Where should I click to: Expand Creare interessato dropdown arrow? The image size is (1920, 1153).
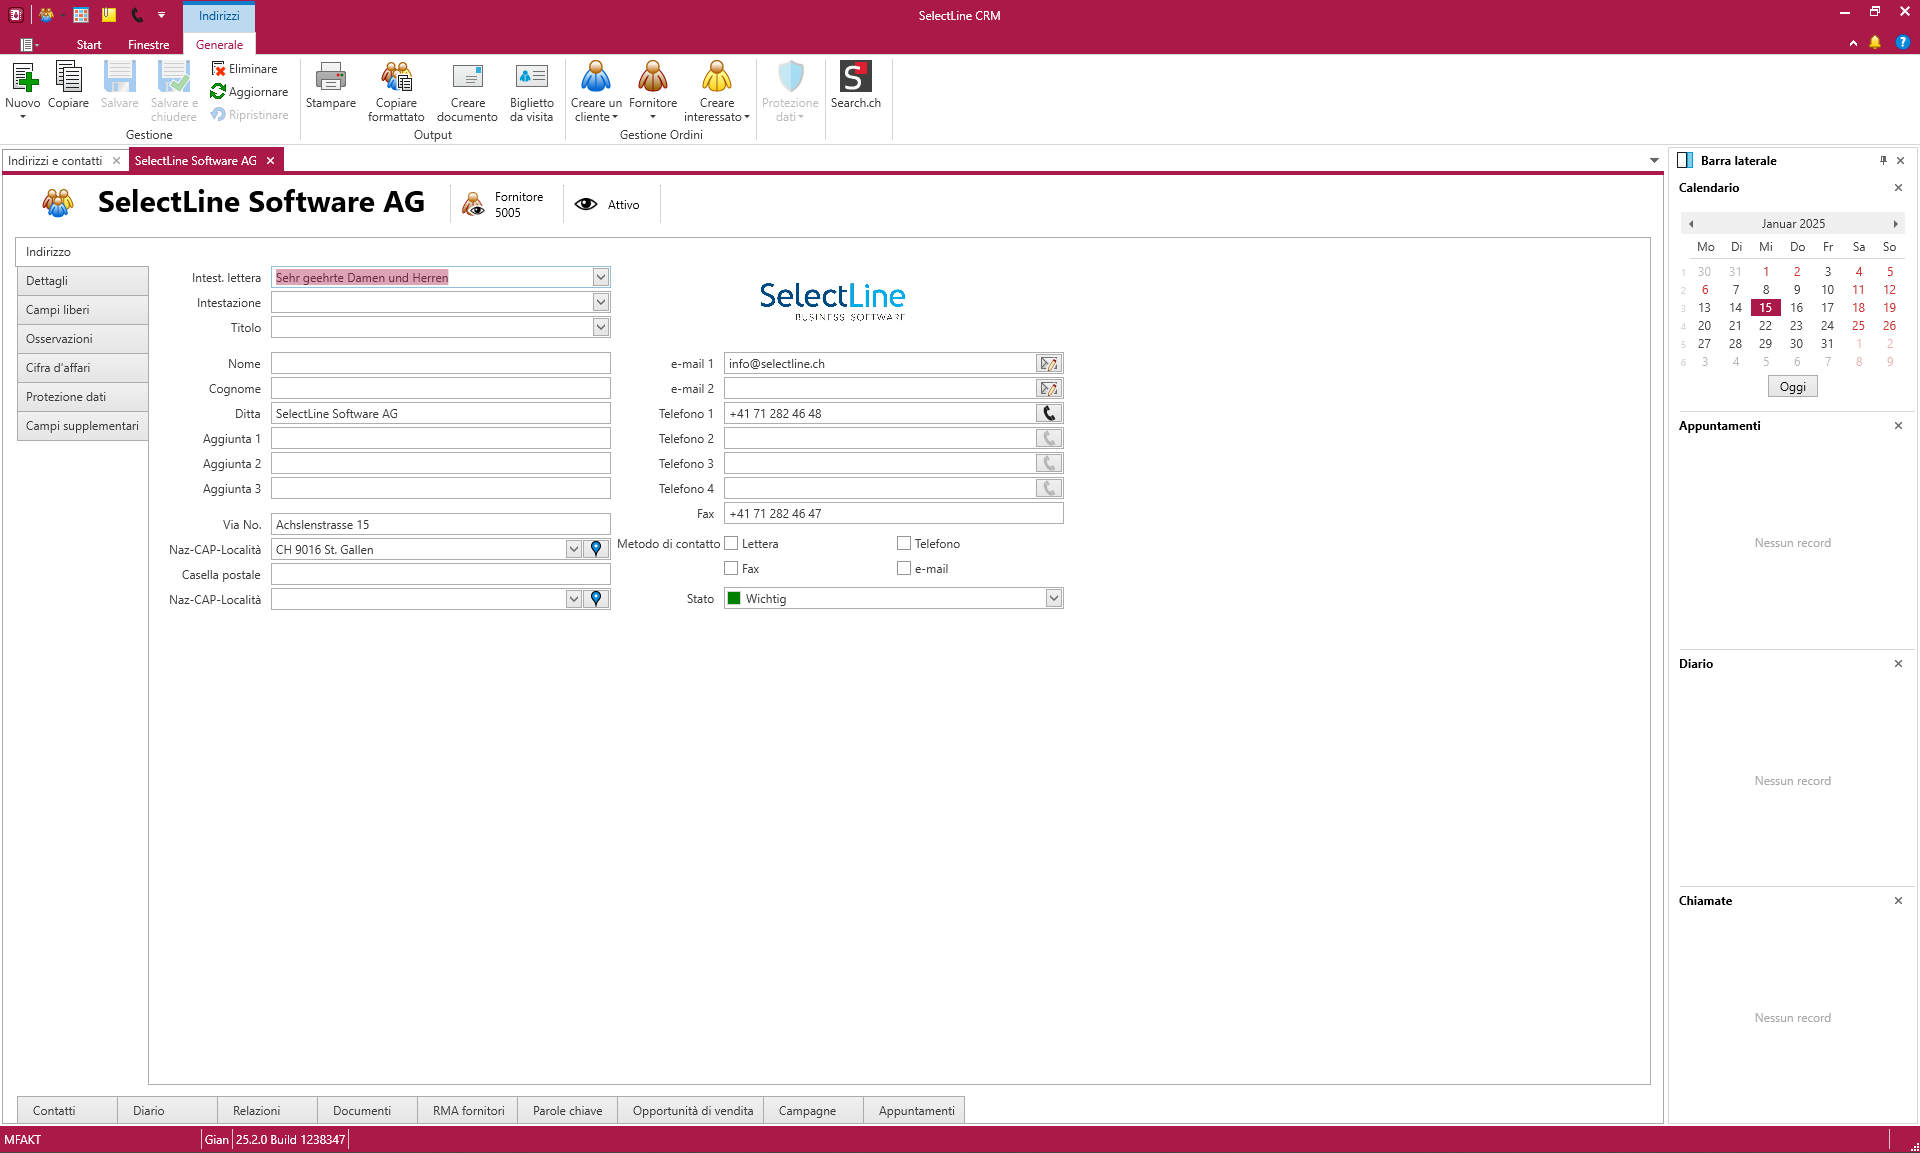[x=747, y=117]
